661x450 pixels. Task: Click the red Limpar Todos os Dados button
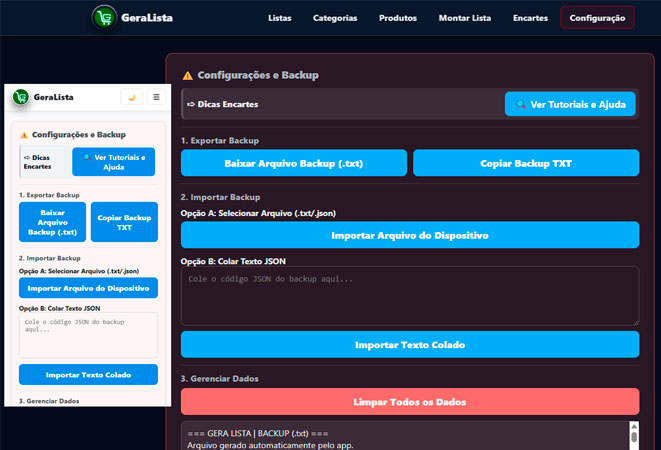coord(410,401)
